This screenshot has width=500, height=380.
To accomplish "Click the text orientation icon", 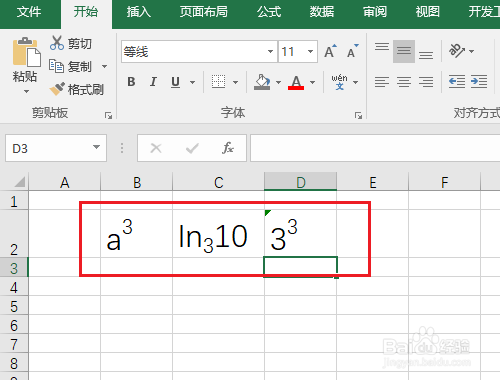I will tap(456, 51).
